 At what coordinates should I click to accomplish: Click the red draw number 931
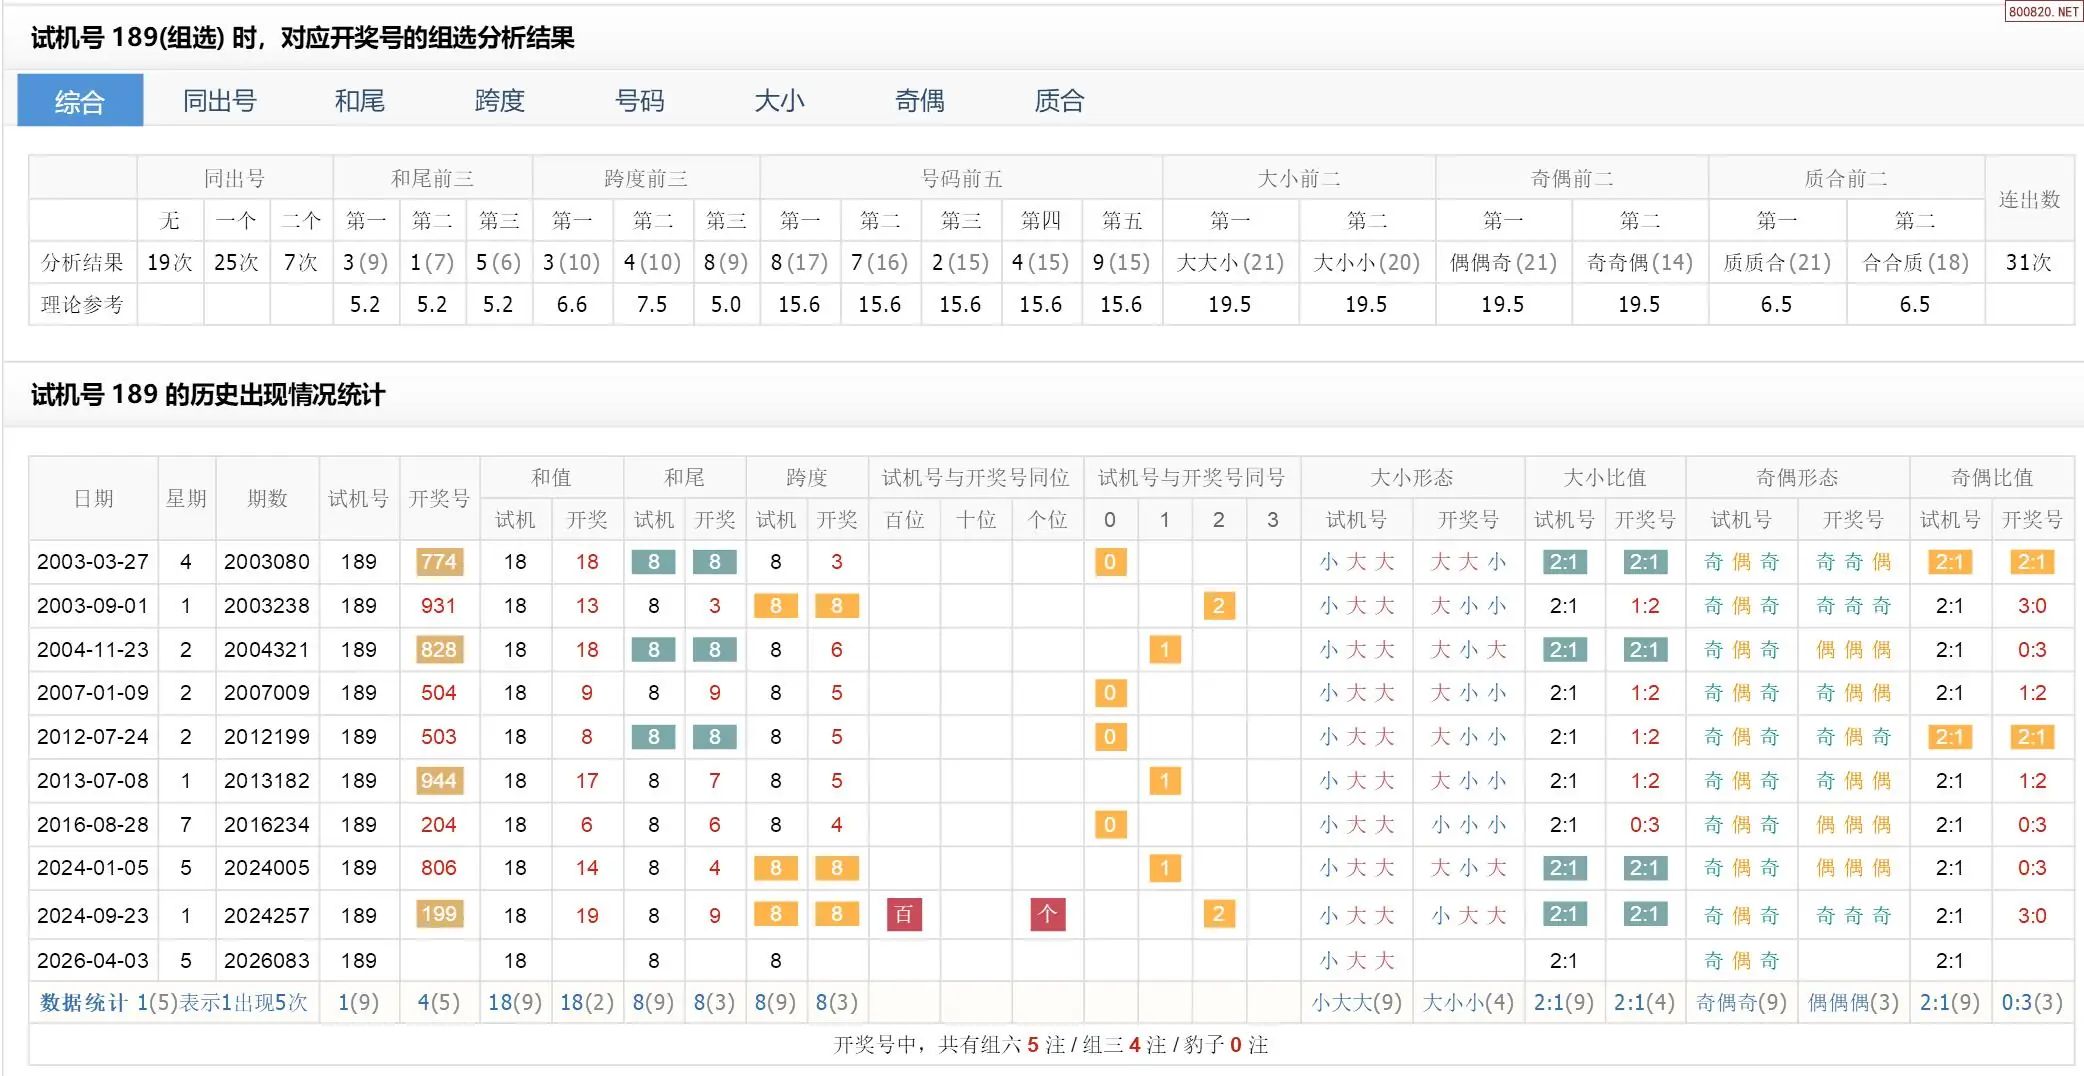(439, 606)
